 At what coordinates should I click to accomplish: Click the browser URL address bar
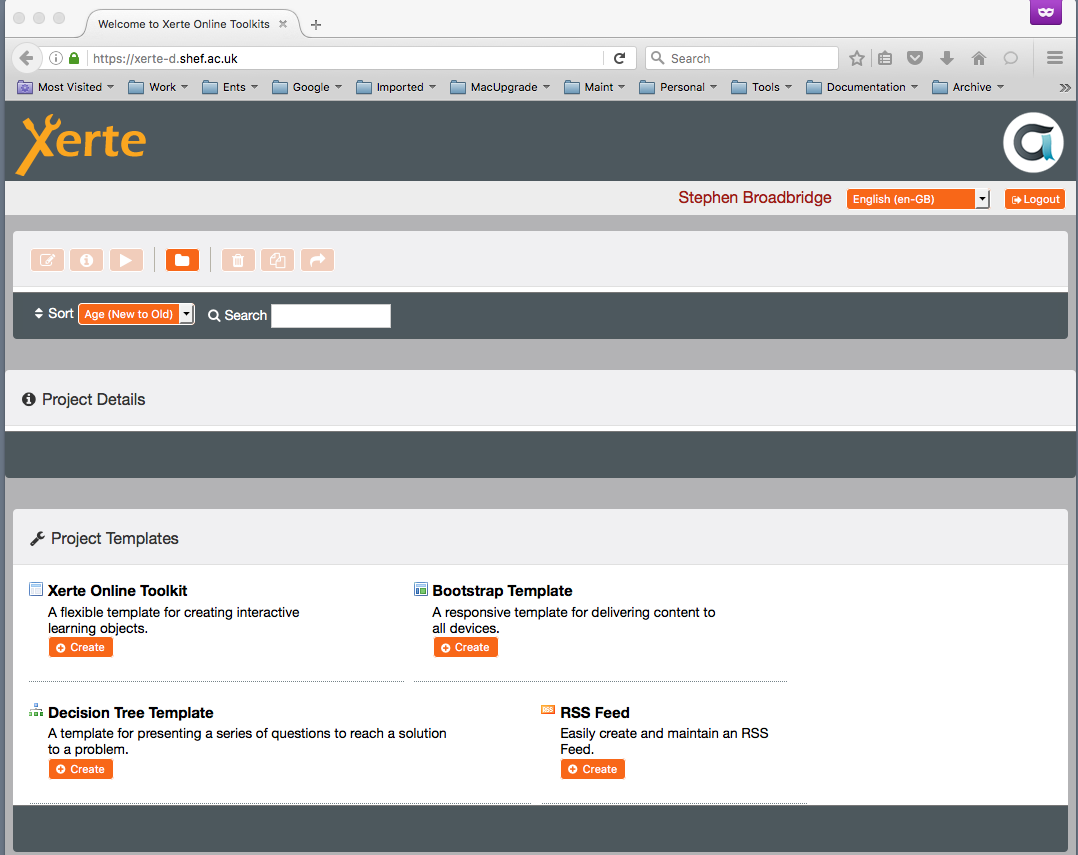346,58
